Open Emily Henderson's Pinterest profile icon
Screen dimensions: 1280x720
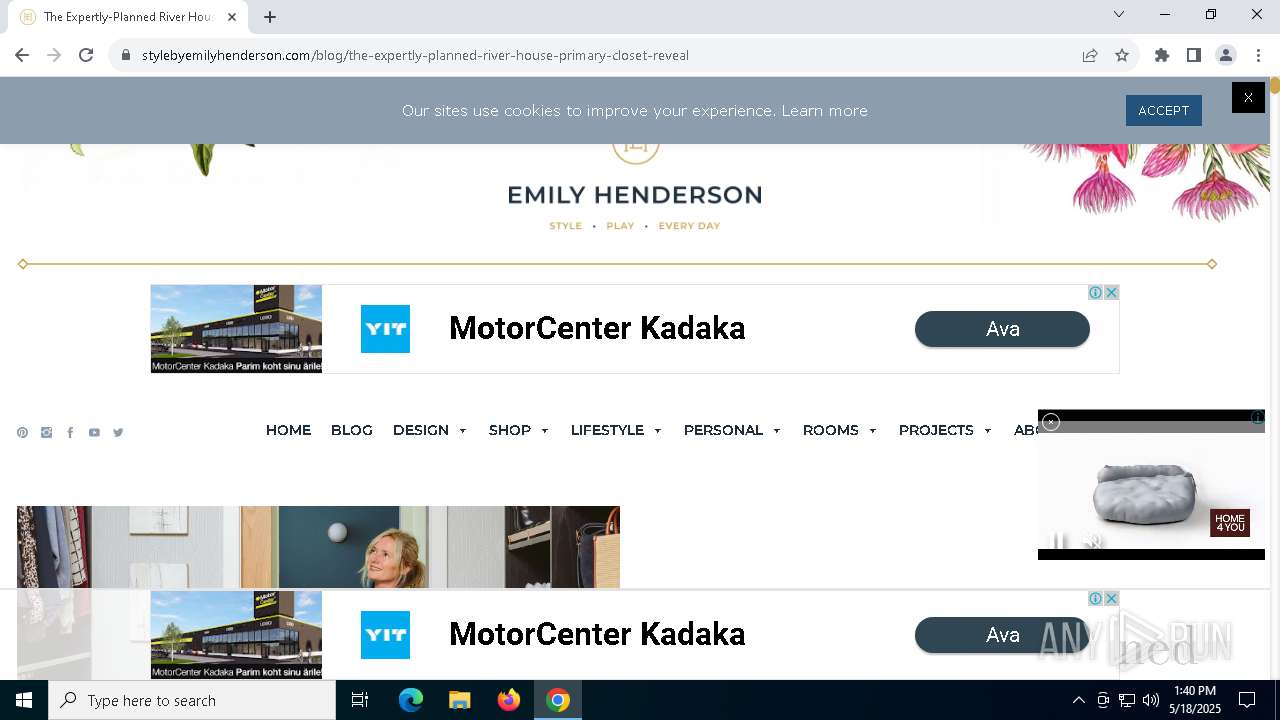point(22,433)
